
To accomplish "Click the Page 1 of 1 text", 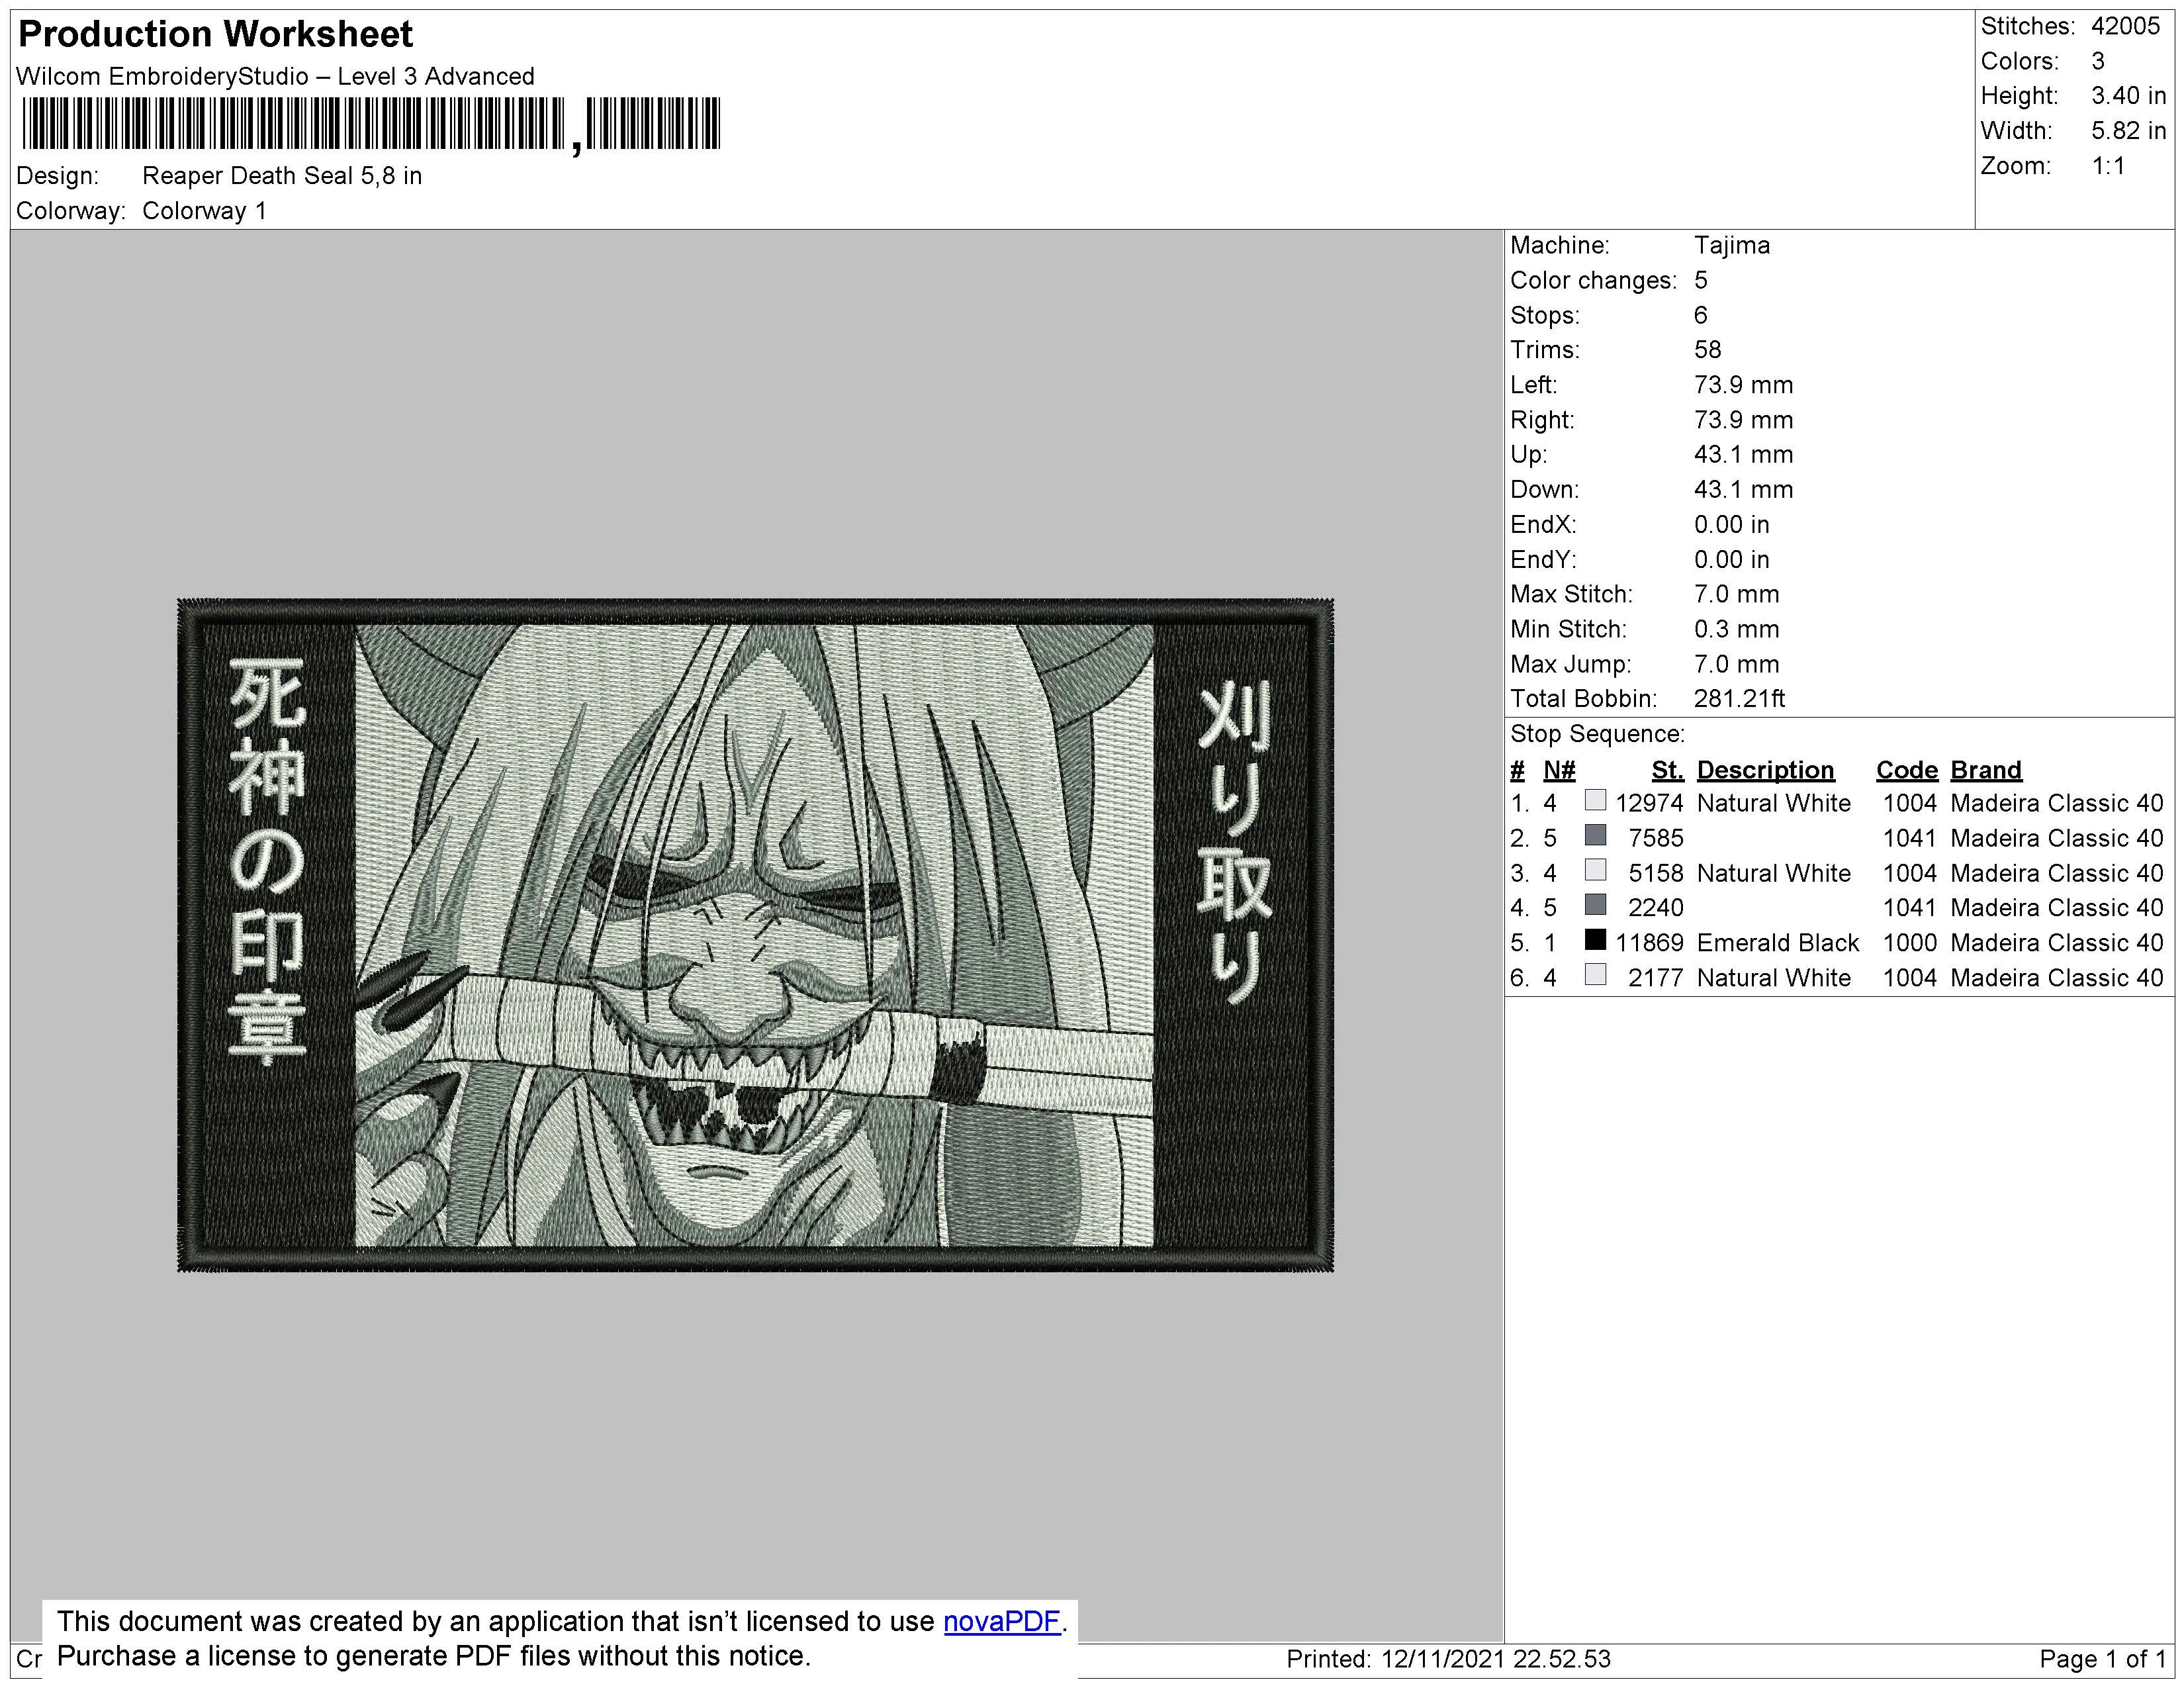I will pos(2102,1659).
